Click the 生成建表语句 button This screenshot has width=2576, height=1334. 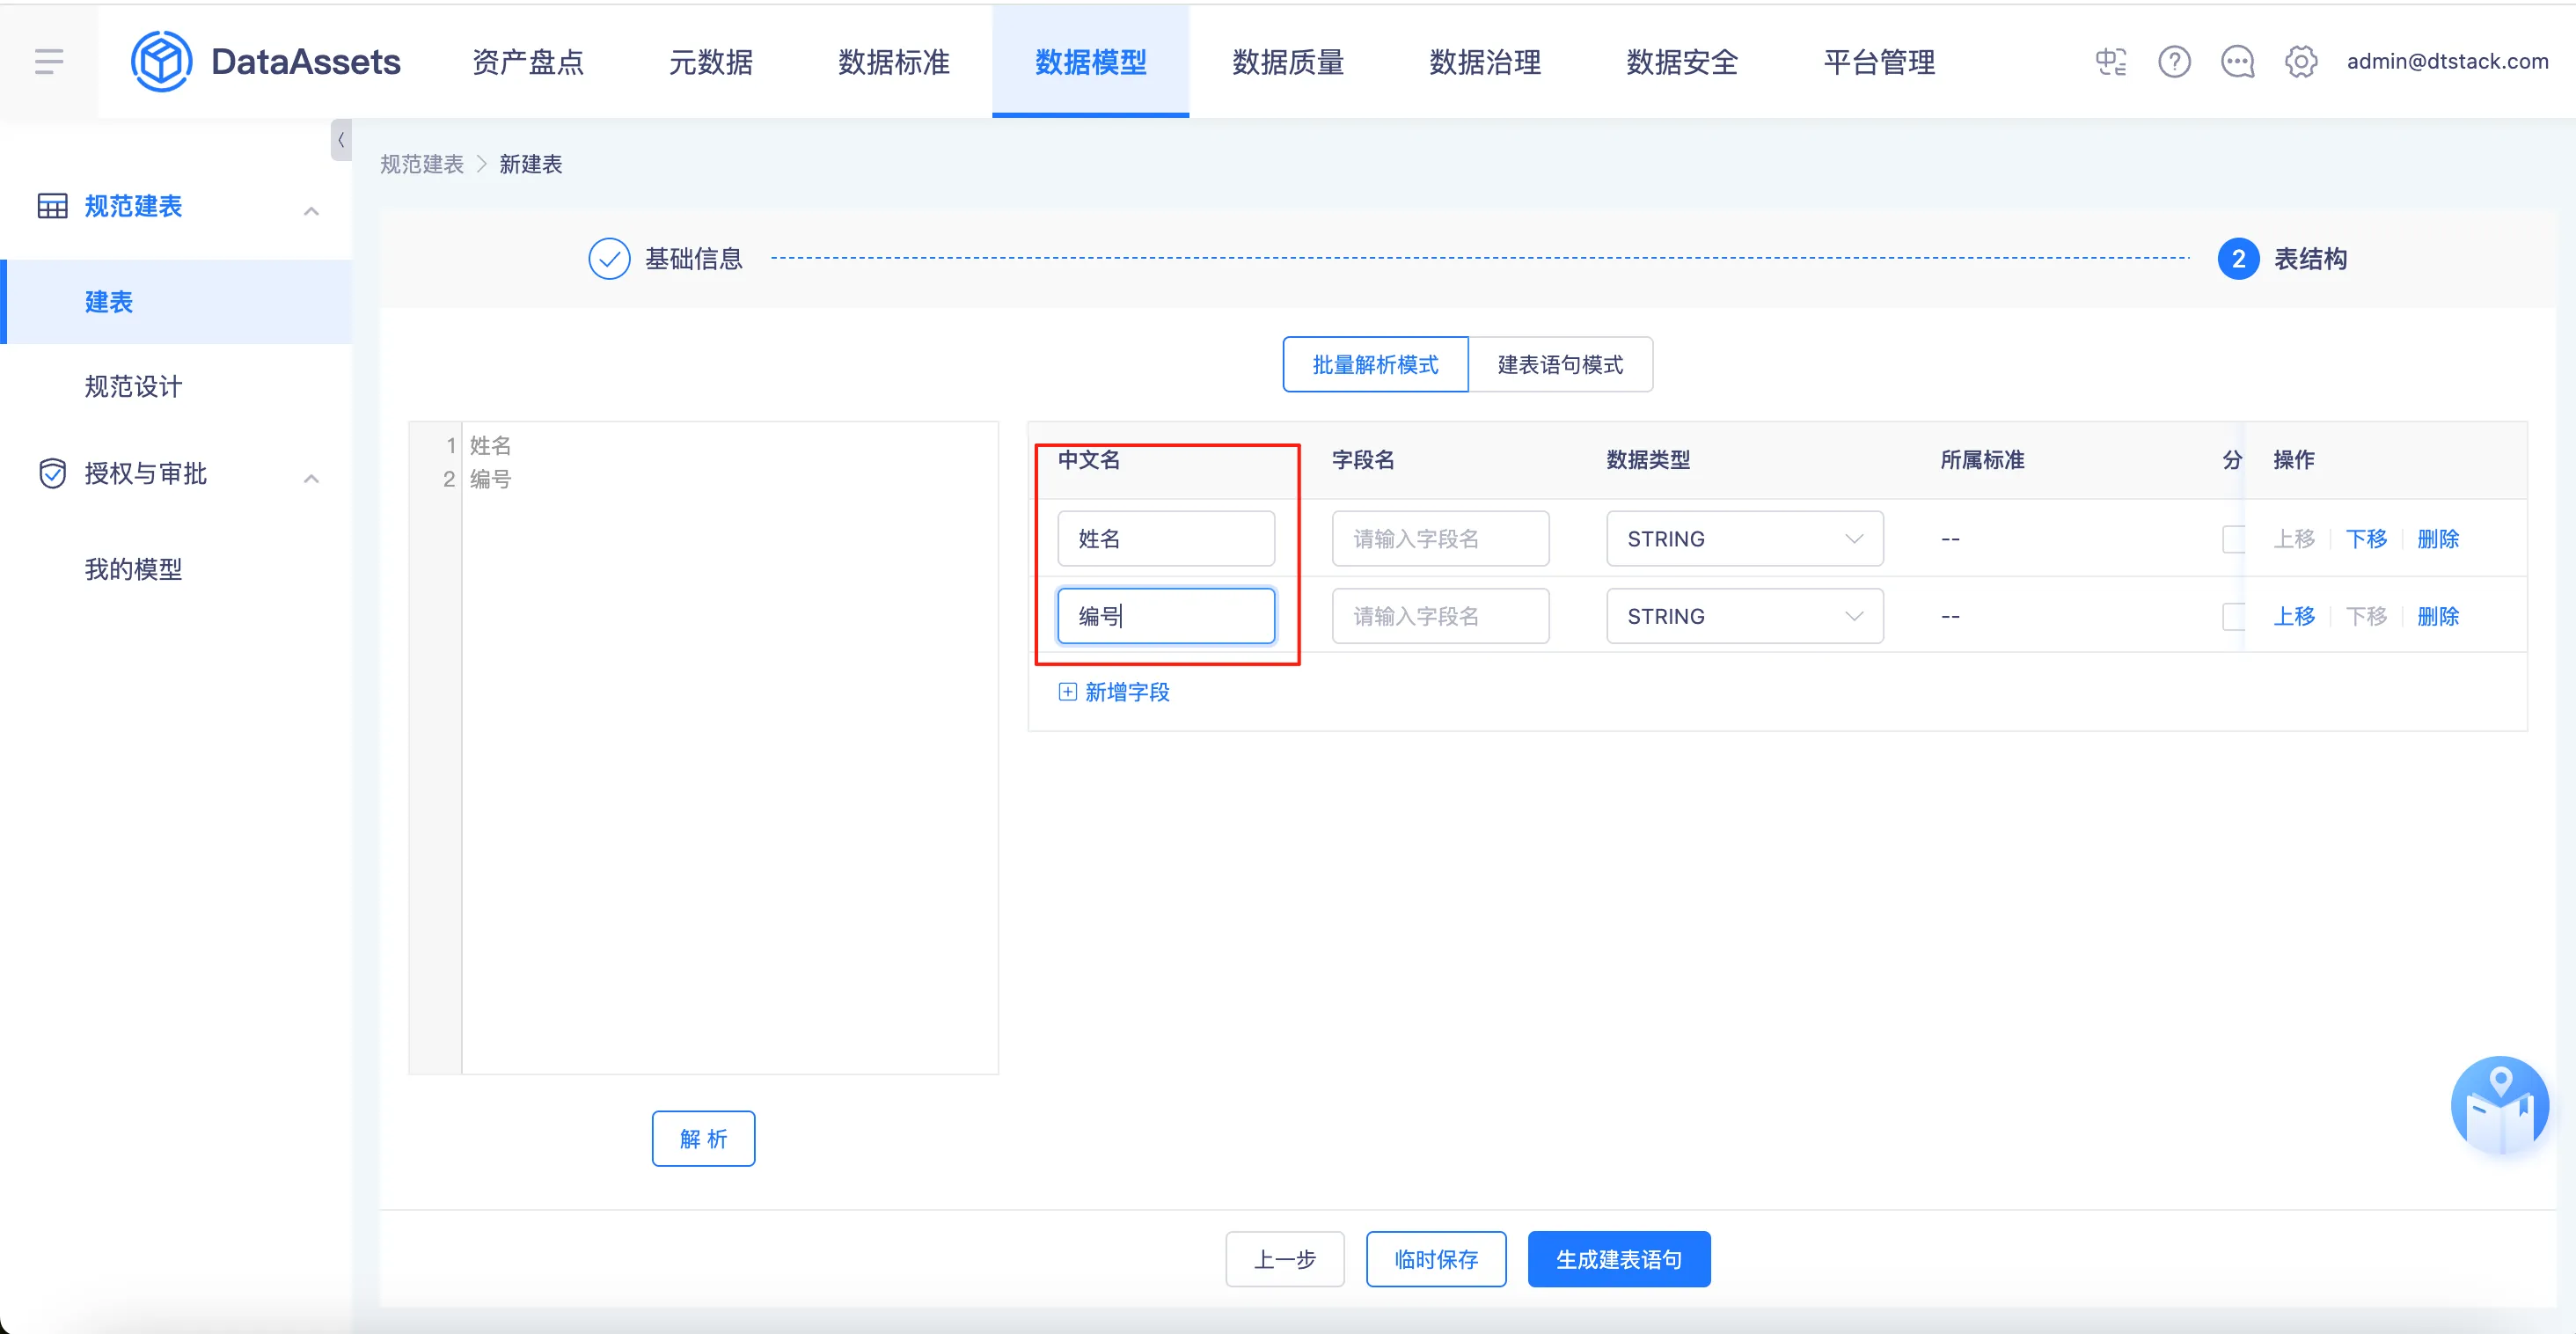[1618, 1259]
